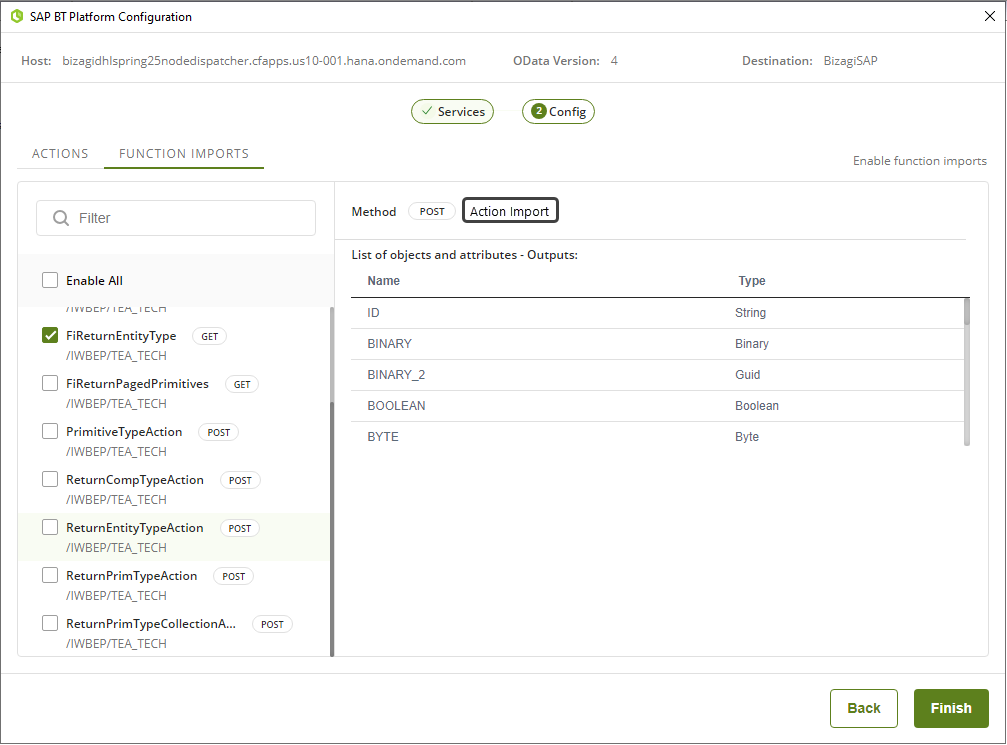This screenshot has width=1007, height=745.
Task: Select the ReturnCompTypeAction list item
Action: 135,480
